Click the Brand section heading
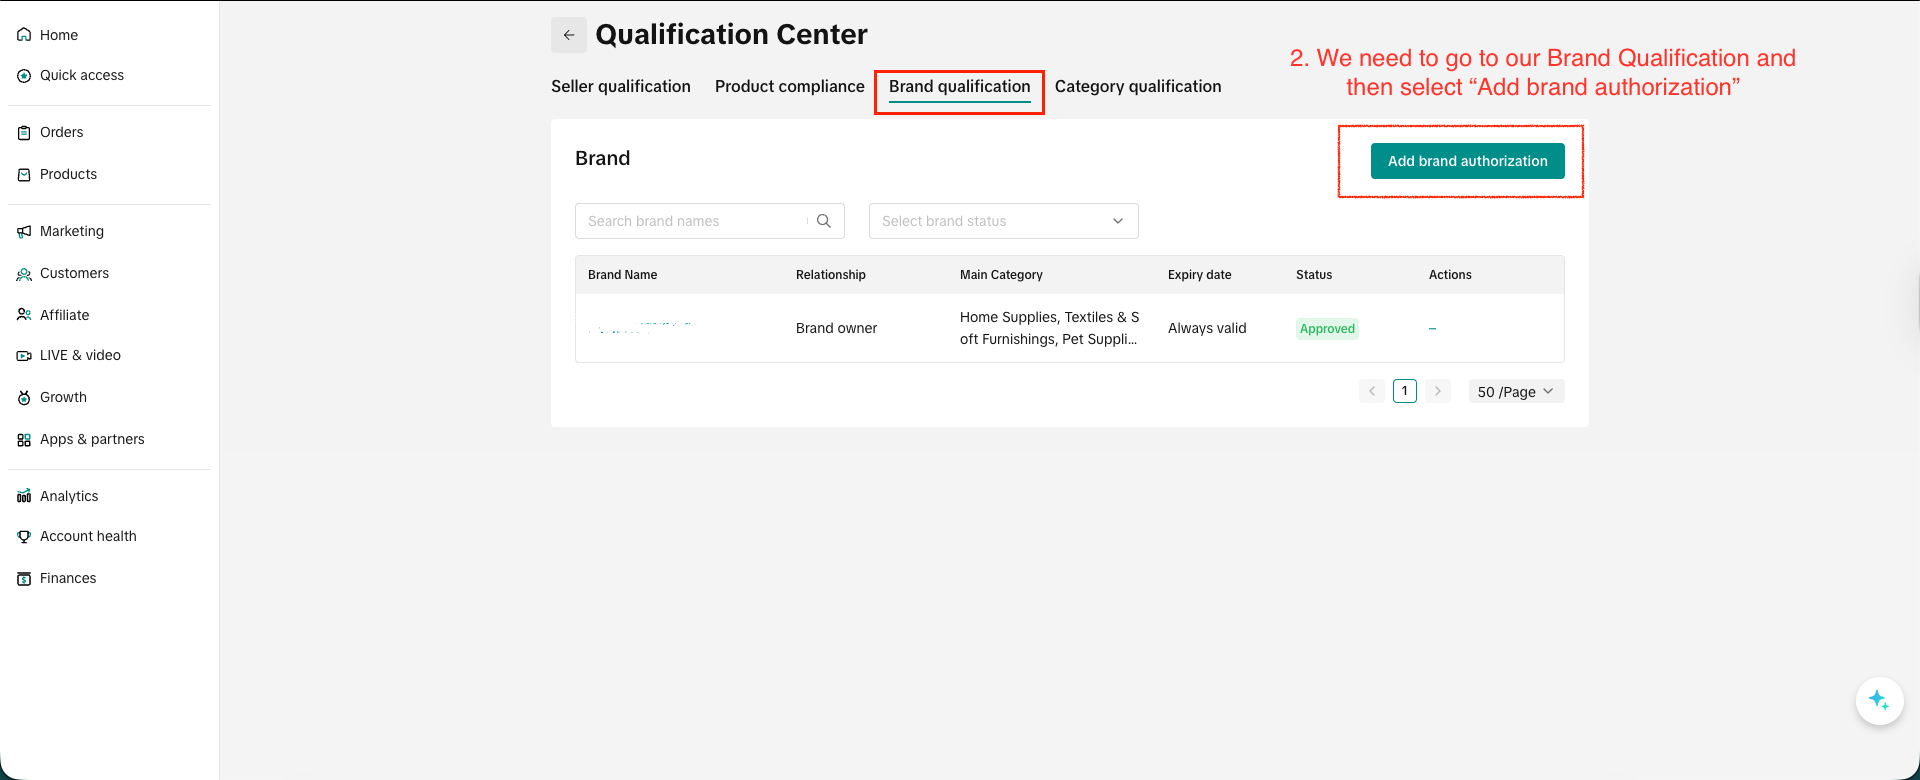Image resolution: width=1920 pixels, height=780 pixels. [603, 158]
